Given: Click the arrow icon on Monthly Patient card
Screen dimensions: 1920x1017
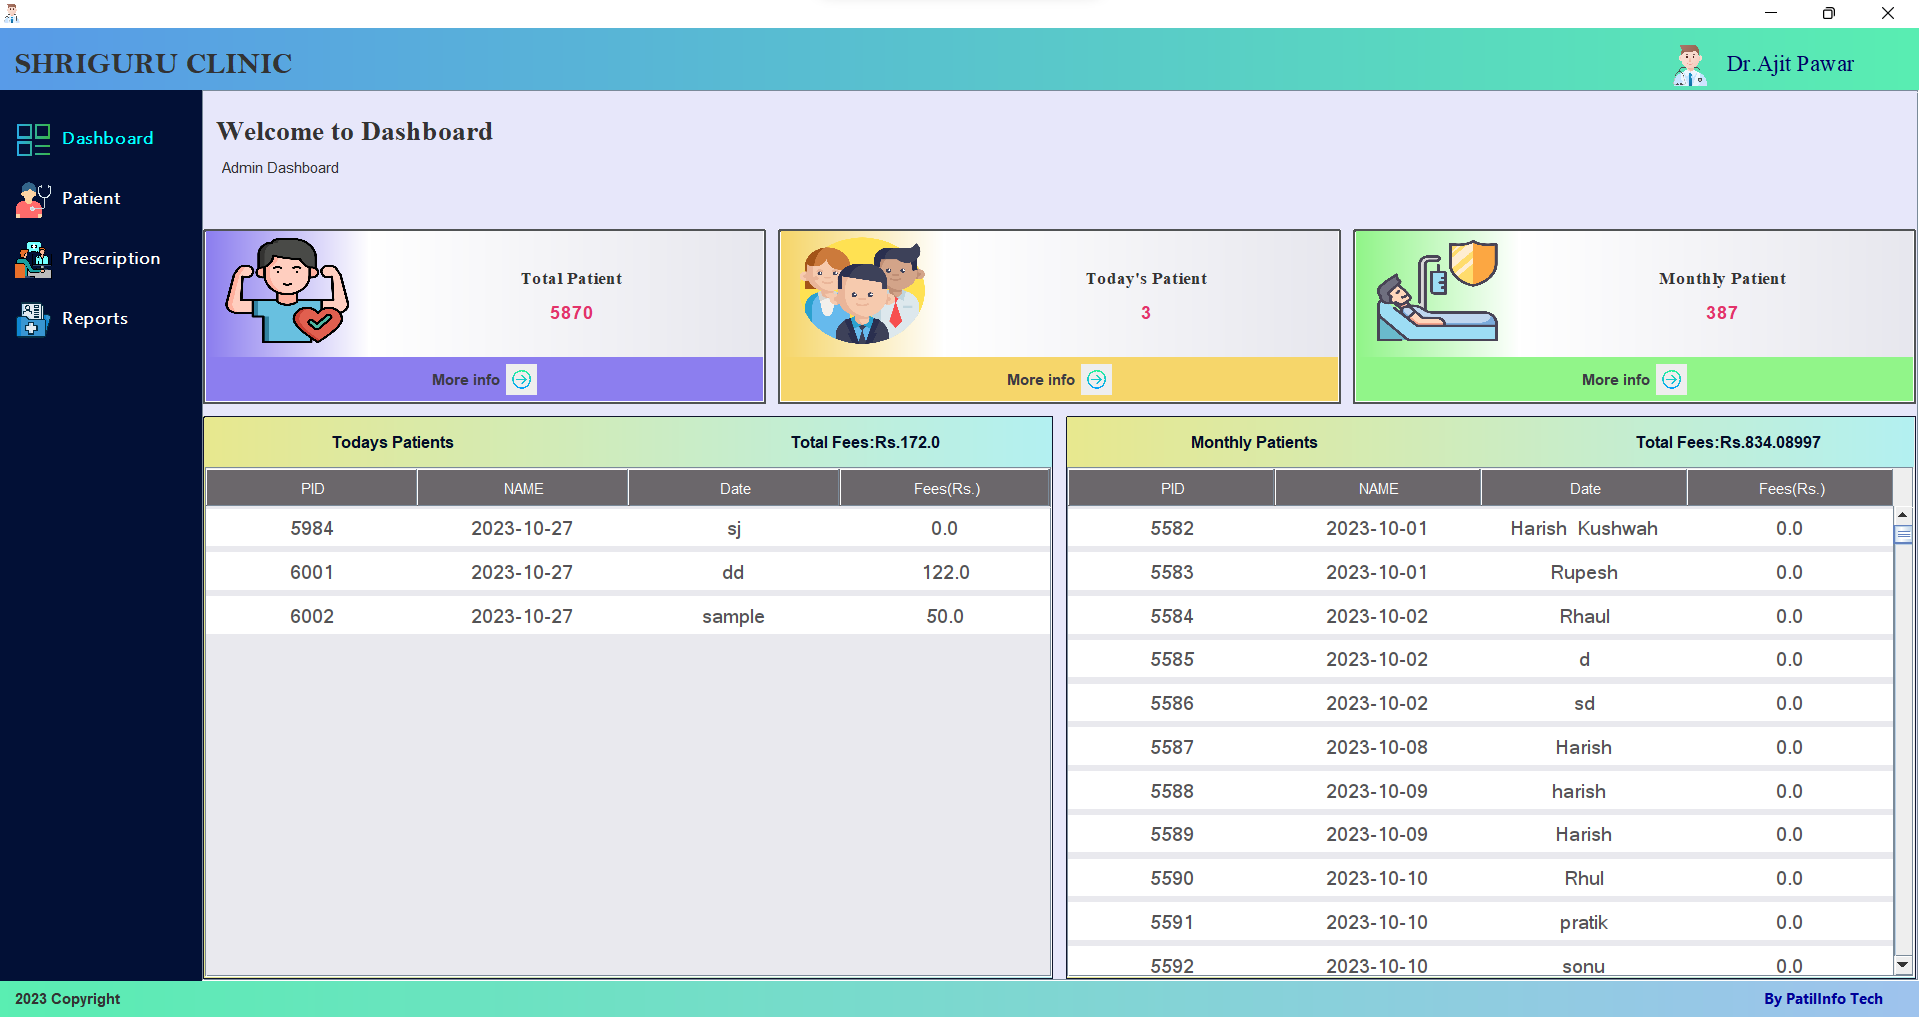Looking at the screenshot, I should coord(1670,379).
